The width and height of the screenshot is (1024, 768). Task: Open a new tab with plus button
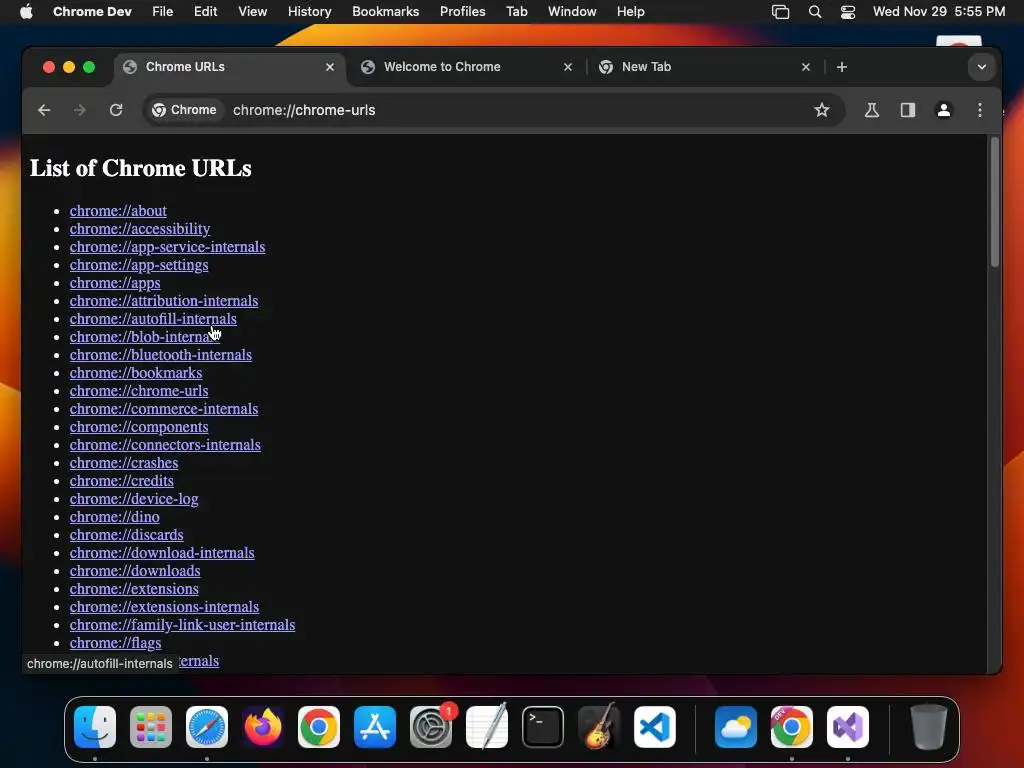point(842,67)
